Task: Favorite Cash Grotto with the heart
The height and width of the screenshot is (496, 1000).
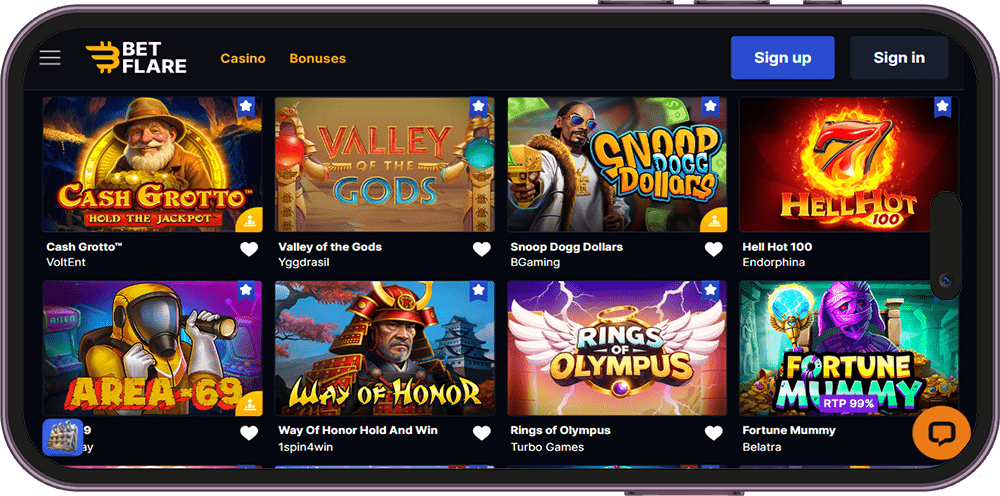Action: [249, 249]
